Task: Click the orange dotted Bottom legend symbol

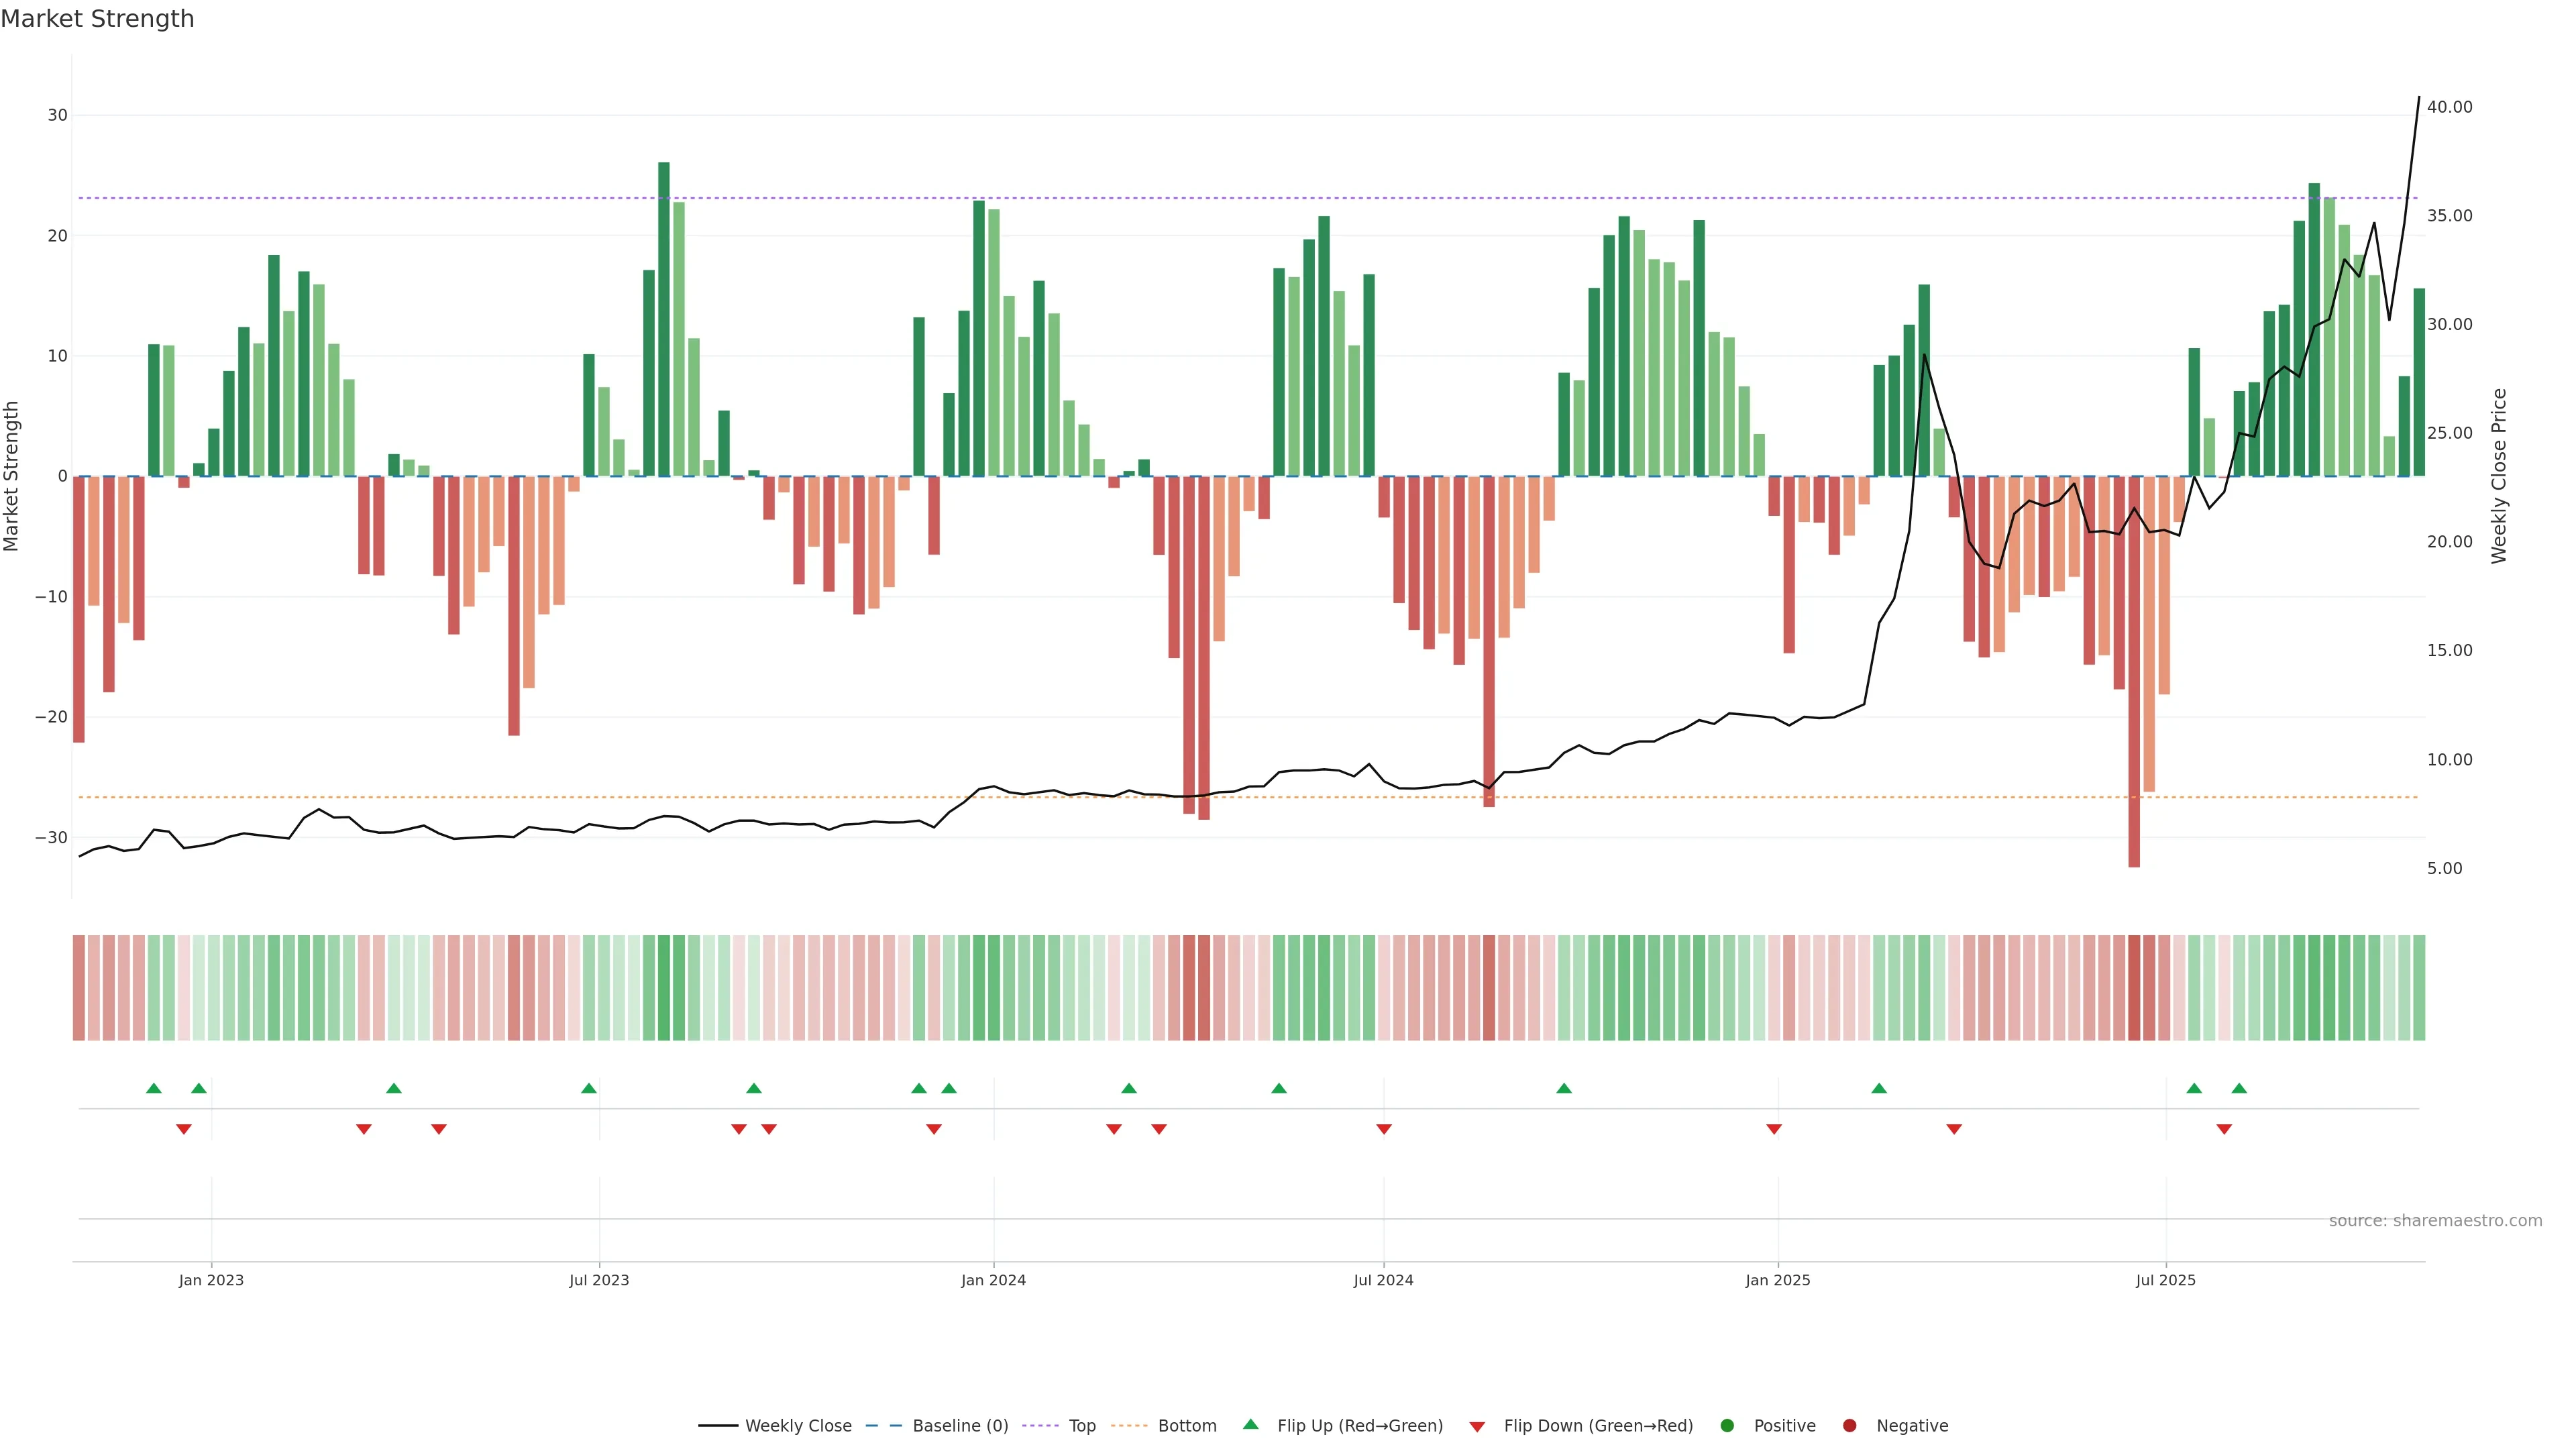Action: pyautogui.click(x=1129, y=1425)
